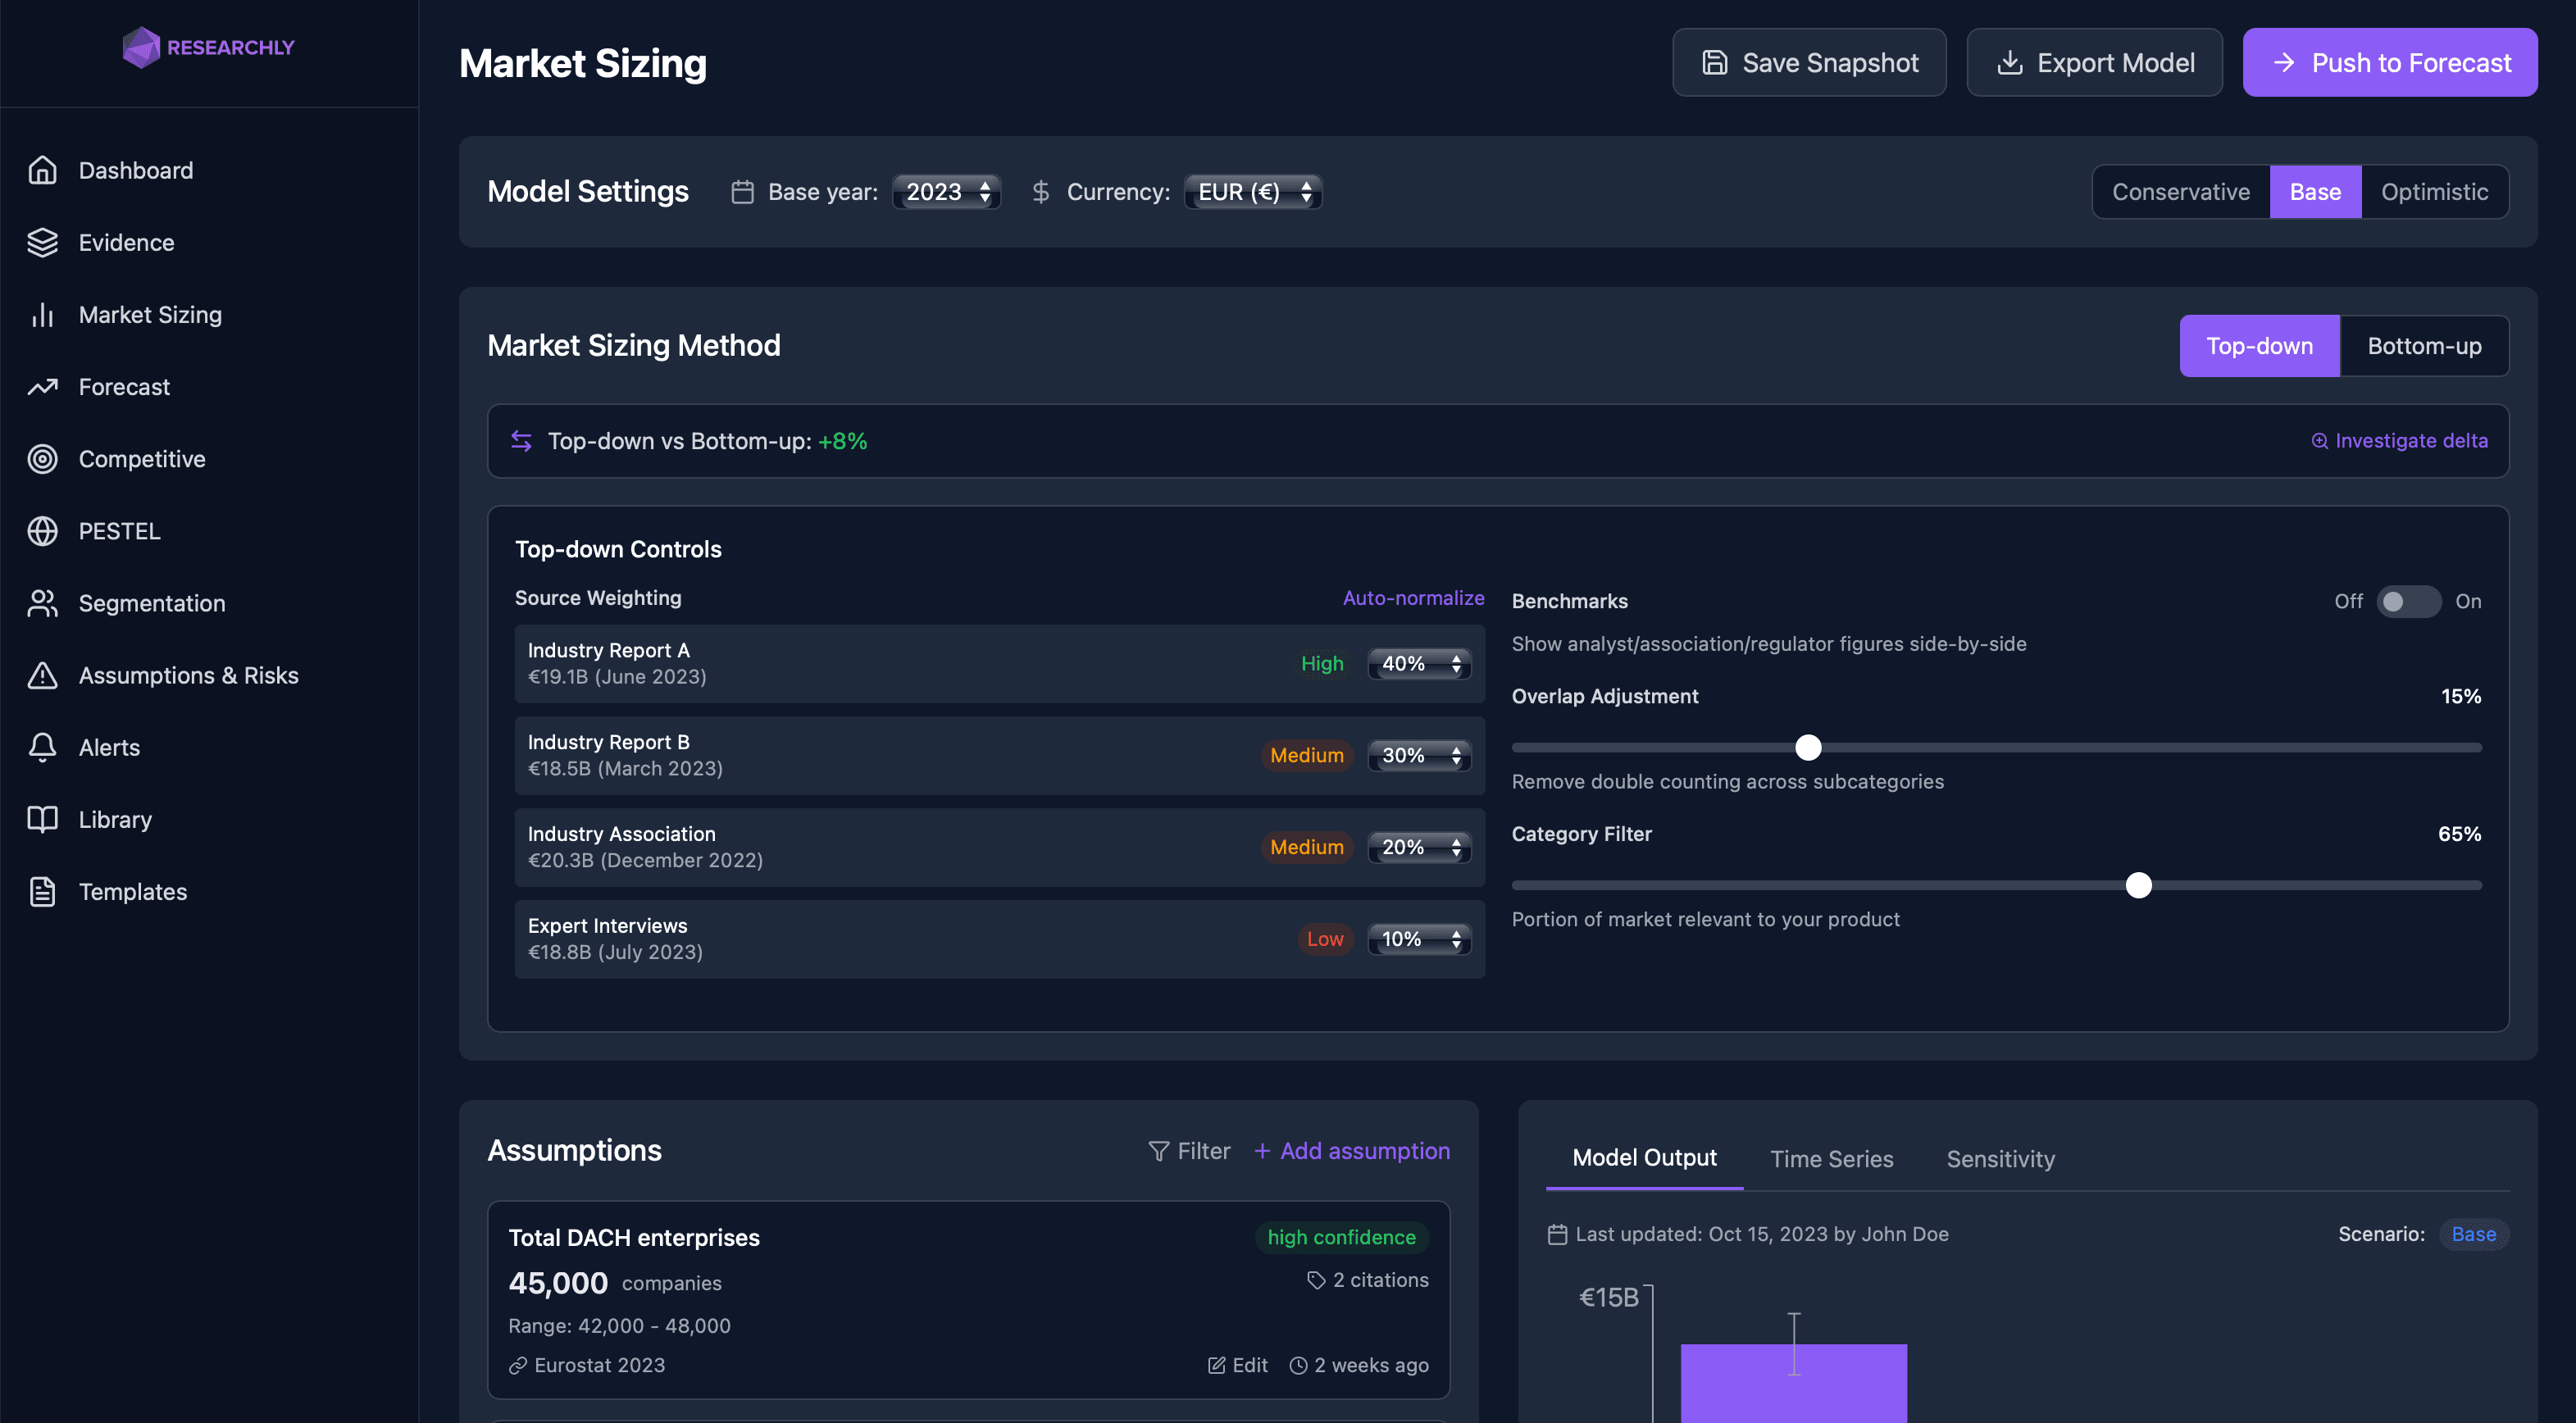The height and width of the screenshot is (1423, 2576).
Task: Click the Library book icon
Action: 42,819
